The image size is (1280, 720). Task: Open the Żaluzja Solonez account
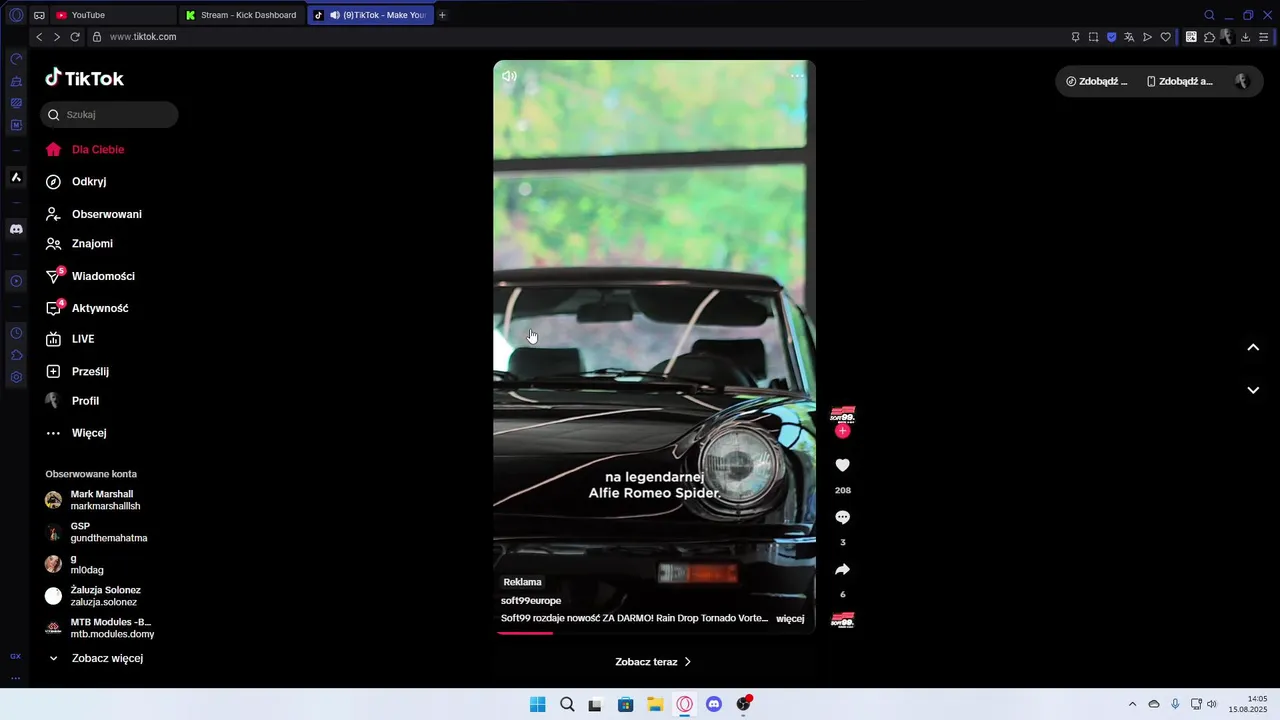93,596
